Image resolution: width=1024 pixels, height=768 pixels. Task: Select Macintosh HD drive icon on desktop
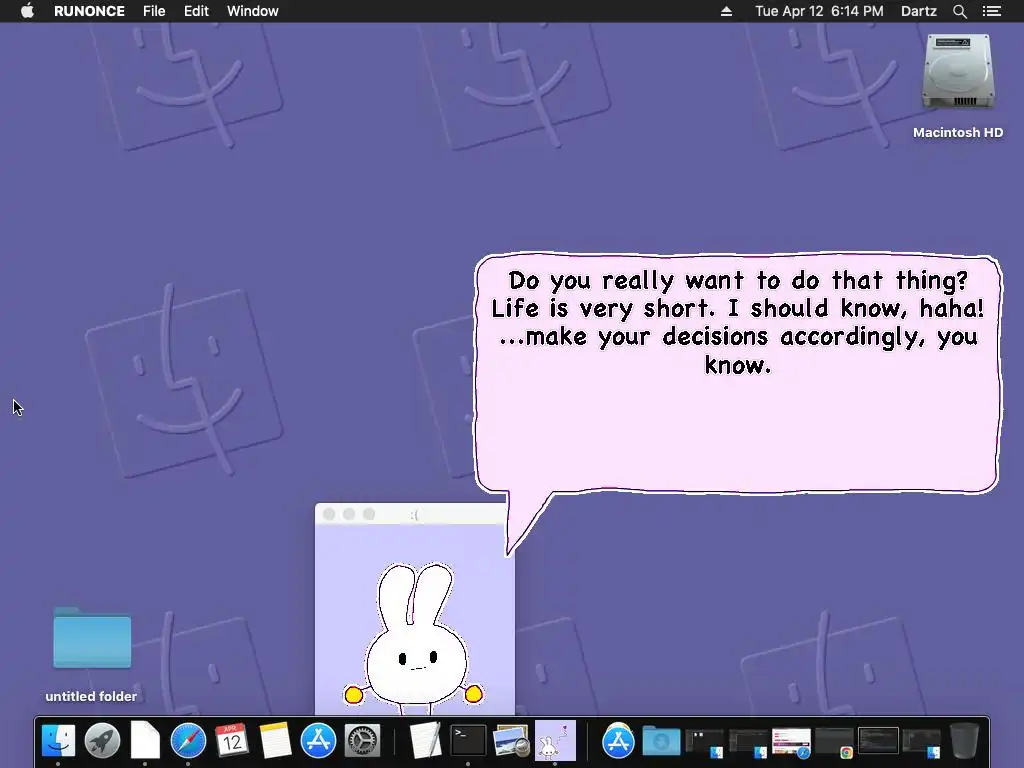[x=958, y=72]
